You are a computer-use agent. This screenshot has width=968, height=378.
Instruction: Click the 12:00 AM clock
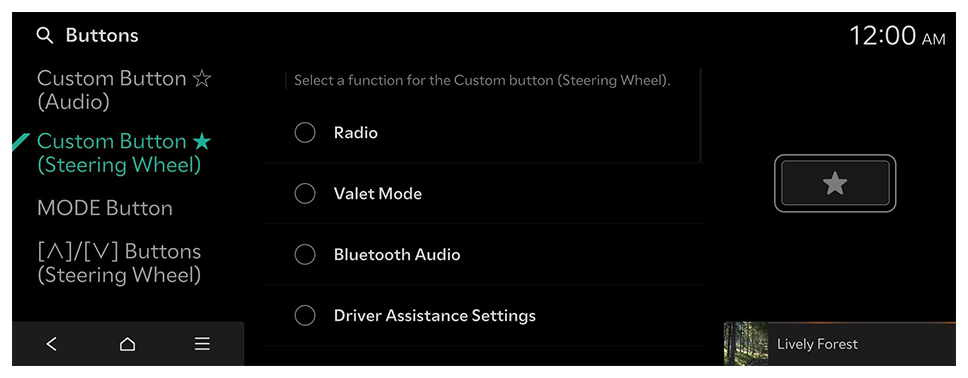897,36
